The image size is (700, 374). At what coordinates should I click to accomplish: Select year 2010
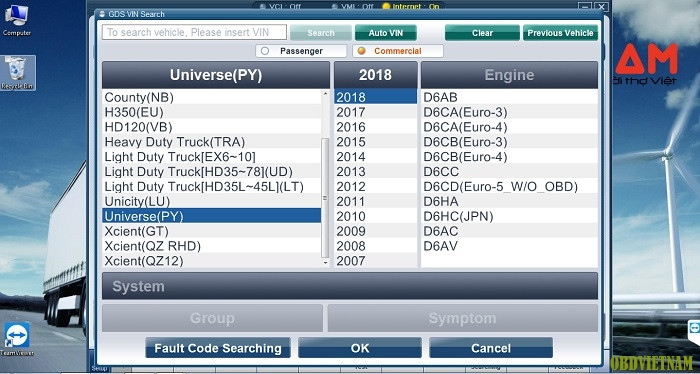coord(375,216)
